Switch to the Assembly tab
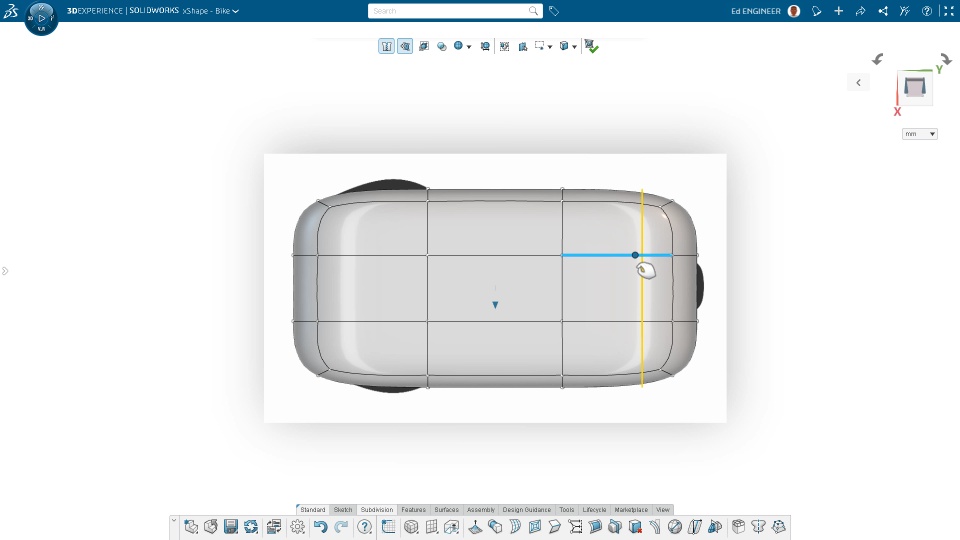 (x=481, y=509)
